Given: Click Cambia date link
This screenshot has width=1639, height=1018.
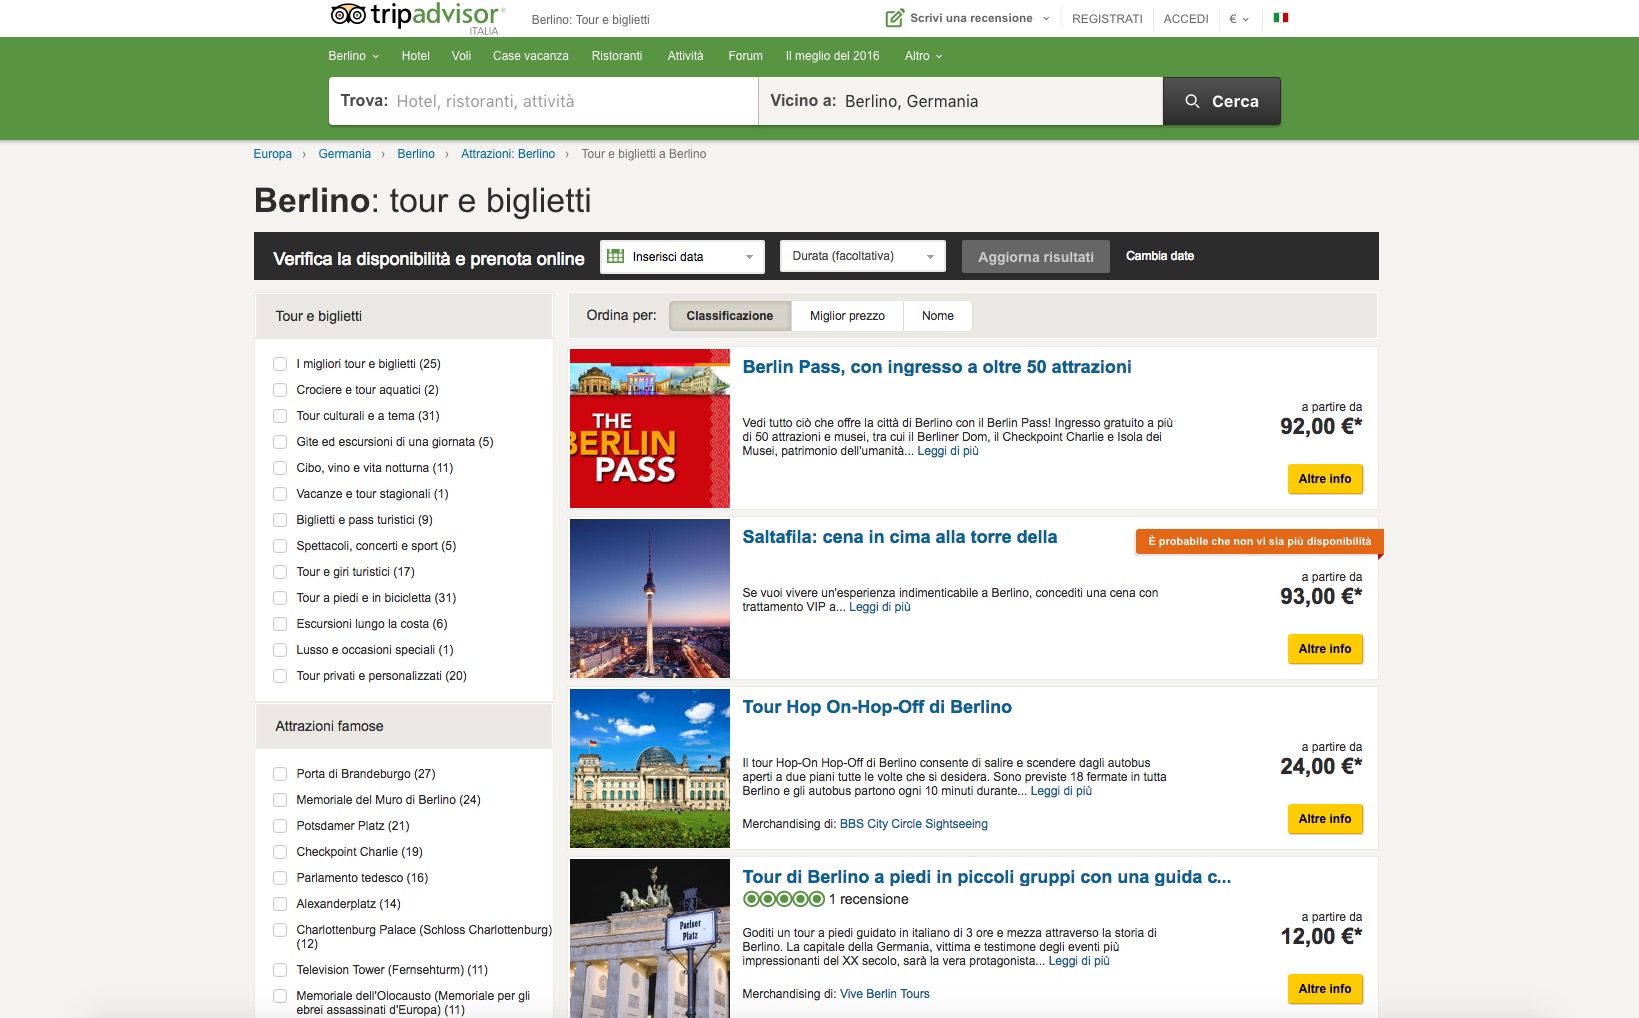Looking at the screenshot, I should (x=1160, y=256).
